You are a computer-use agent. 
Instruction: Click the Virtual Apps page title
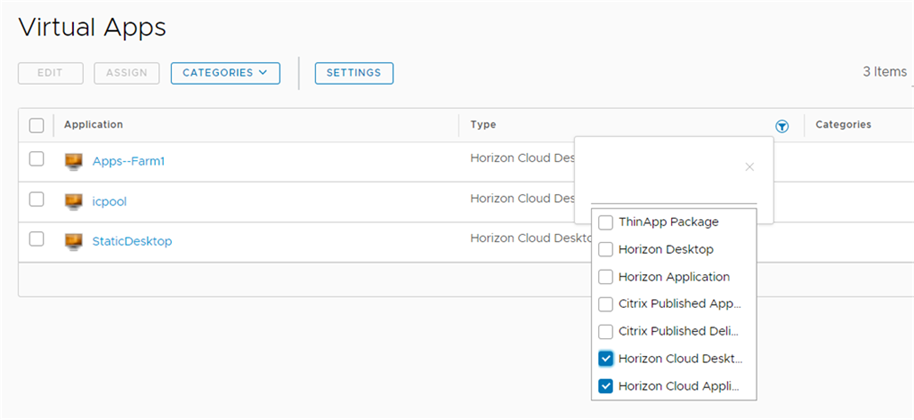point(92,28)
